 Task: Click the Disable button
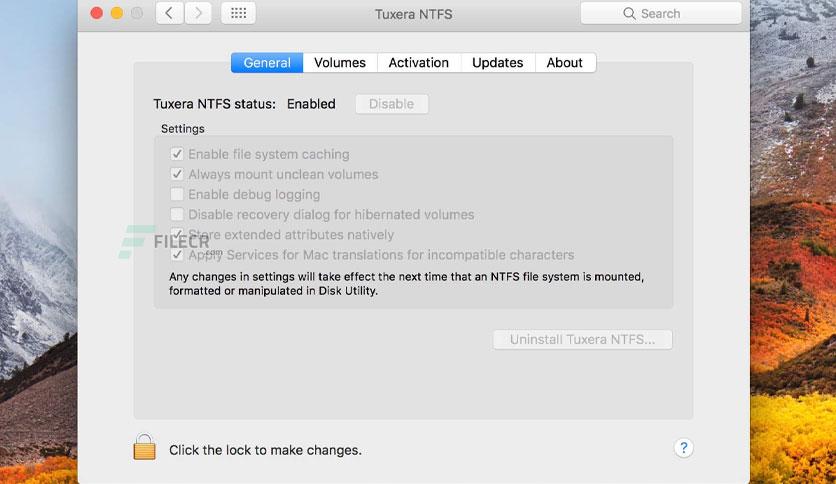tap(392, 104)
